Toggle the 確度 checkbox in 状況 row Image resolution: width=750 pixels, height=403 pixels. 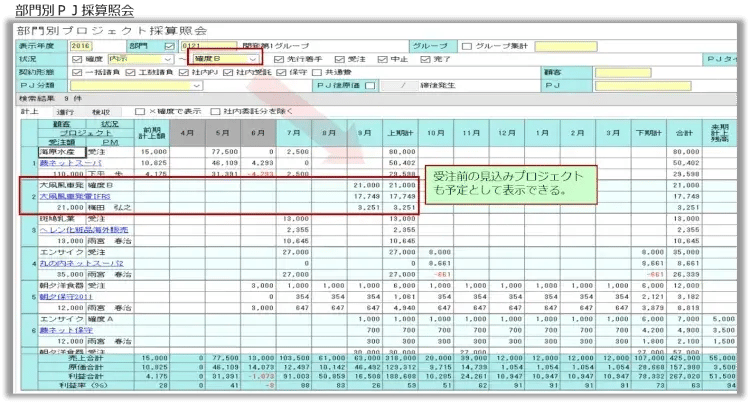coord(76,59)
